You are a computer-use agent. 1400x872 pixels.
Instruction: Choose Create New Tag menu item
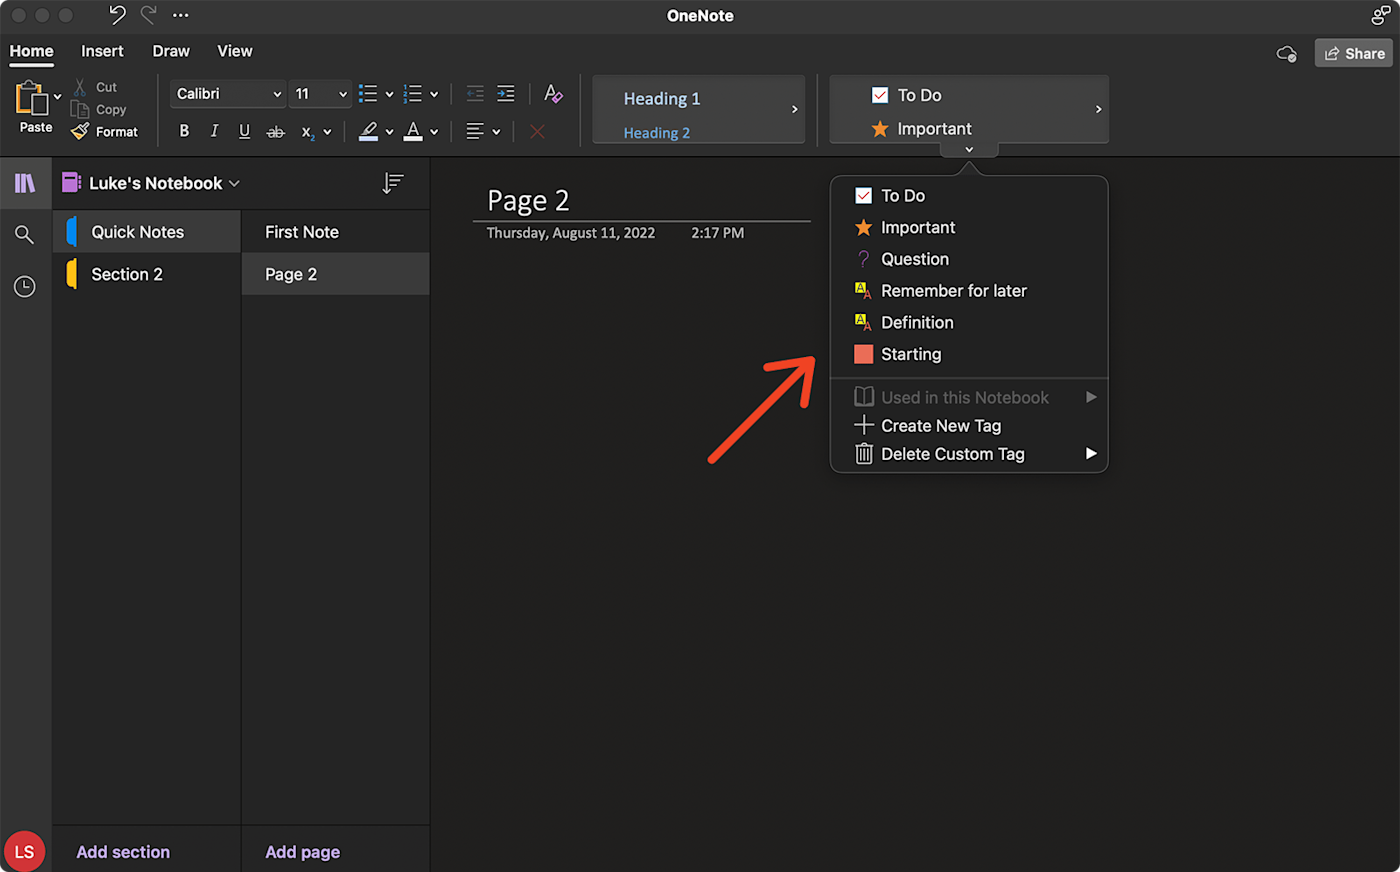pyautogui.click(x=940, y=426)
